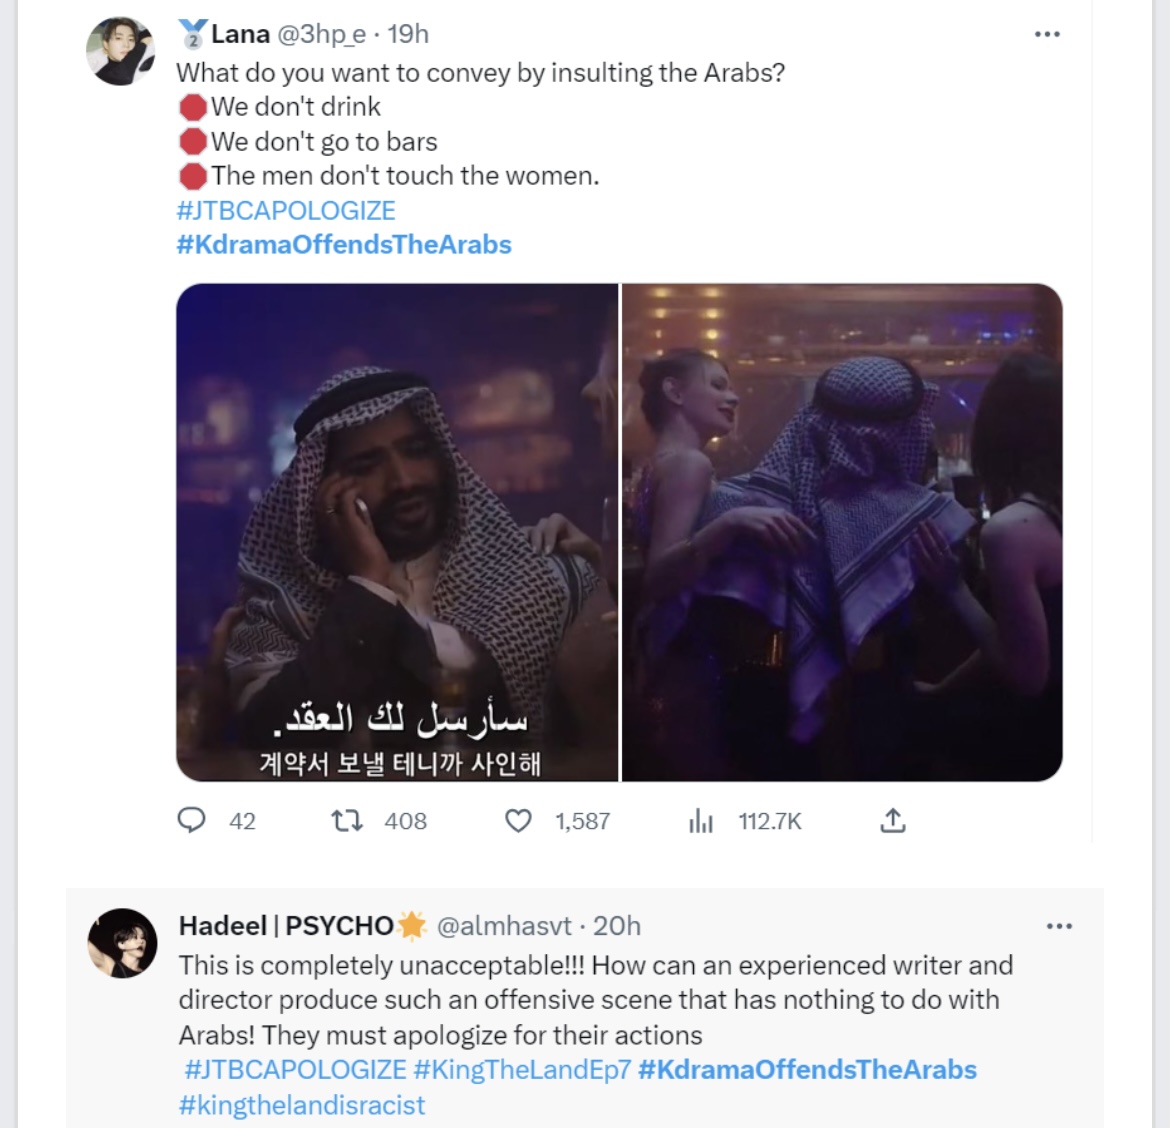Open the #KingTheLandEp7 hashtag
The width and height of the screenshot is (1170, 1128).
tap(522, 1069)
